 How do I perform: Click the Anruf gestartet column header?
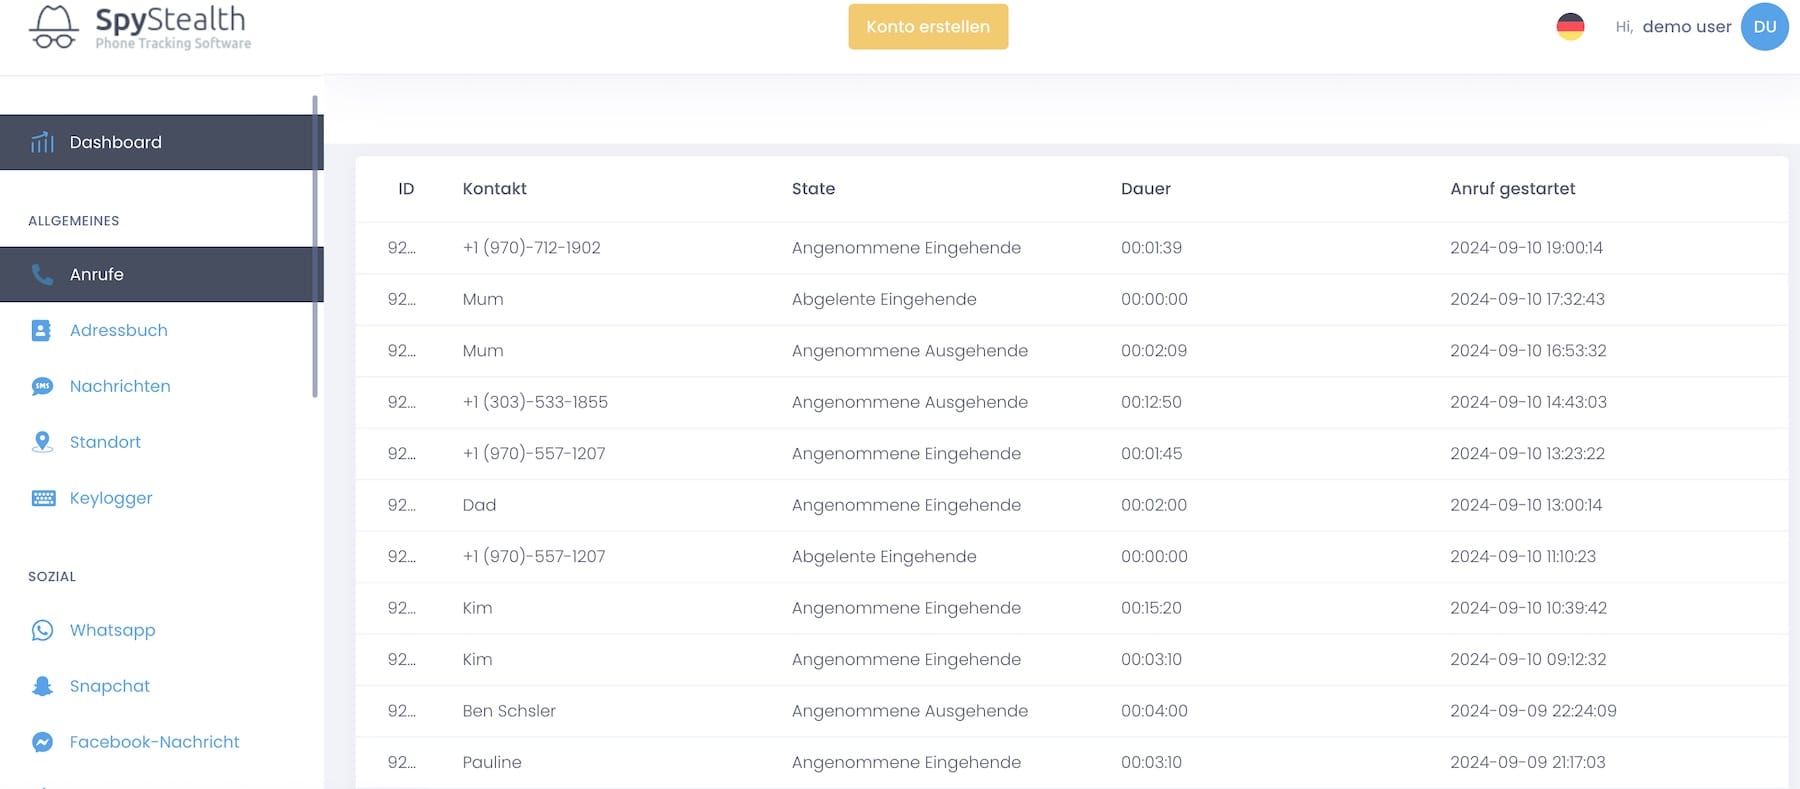[1512, 189]
